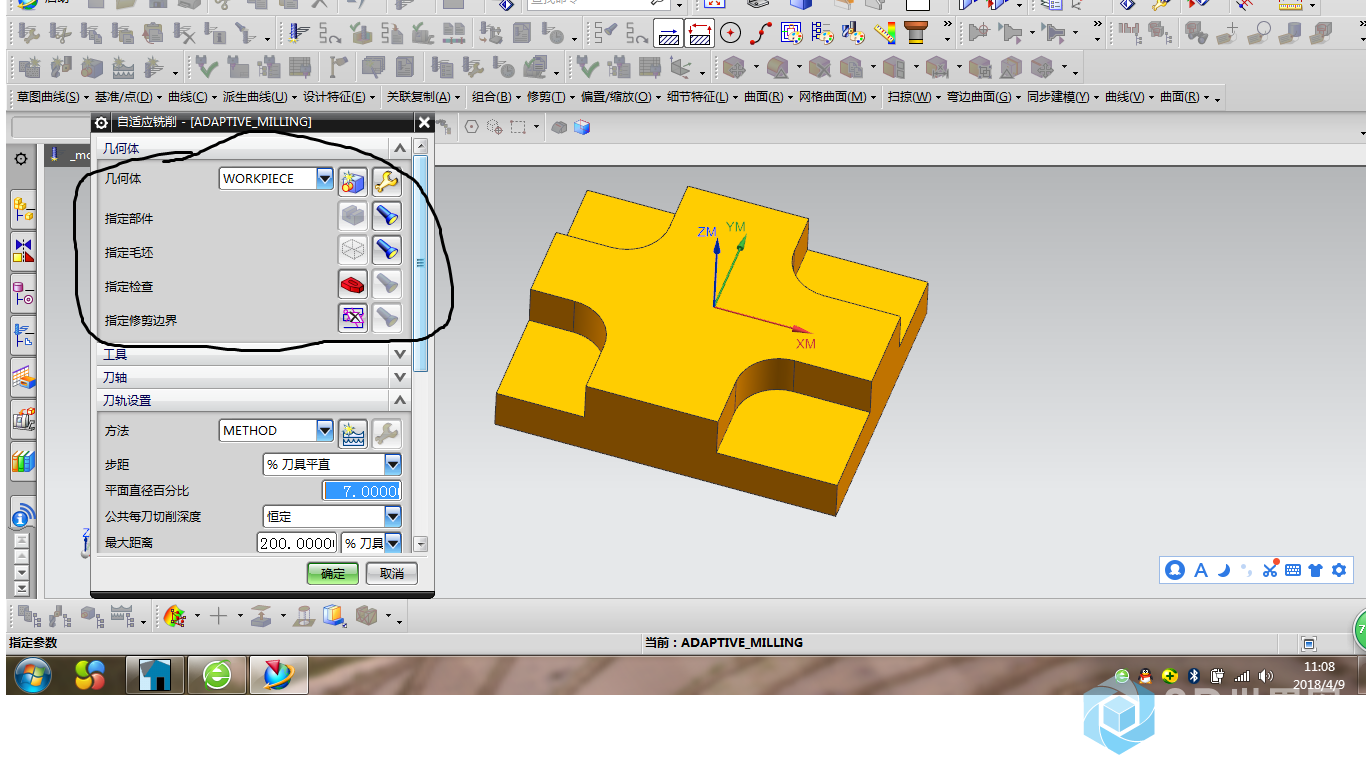Open 设计特征(E) menu
This screenshot has width=1366, height=768.
point(339,97)
